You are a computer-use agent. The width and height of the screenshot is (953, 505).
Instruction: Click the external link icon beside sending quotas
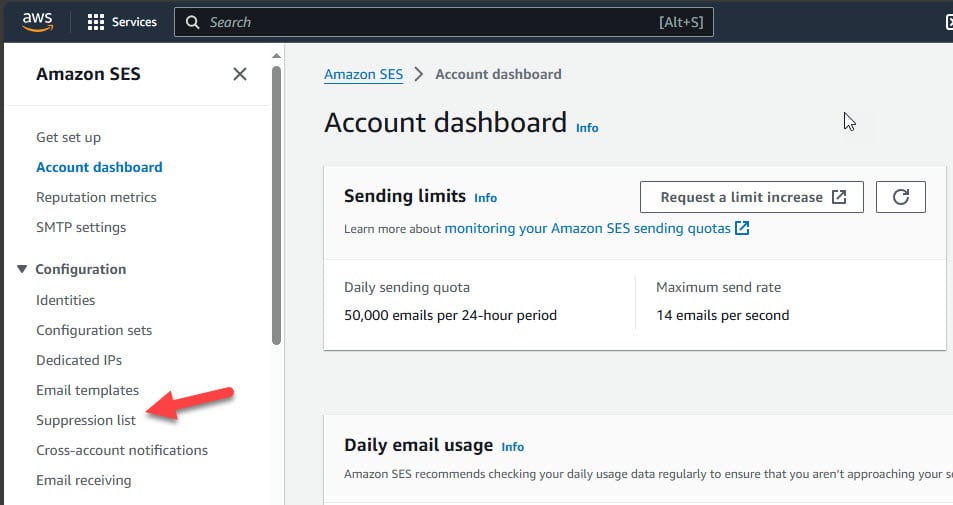pyautogui.click(x=742, y=228)
